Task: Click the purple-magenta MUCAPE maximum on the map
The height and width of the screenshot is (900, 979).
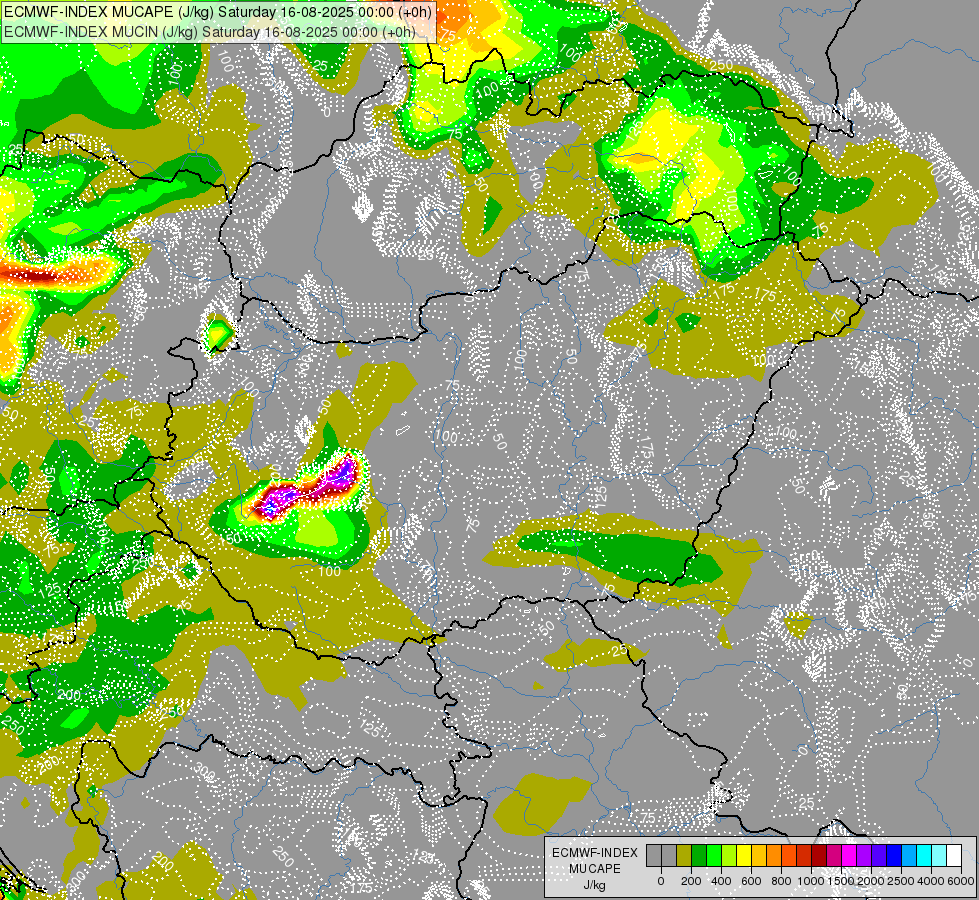Action: coord(307,488)
